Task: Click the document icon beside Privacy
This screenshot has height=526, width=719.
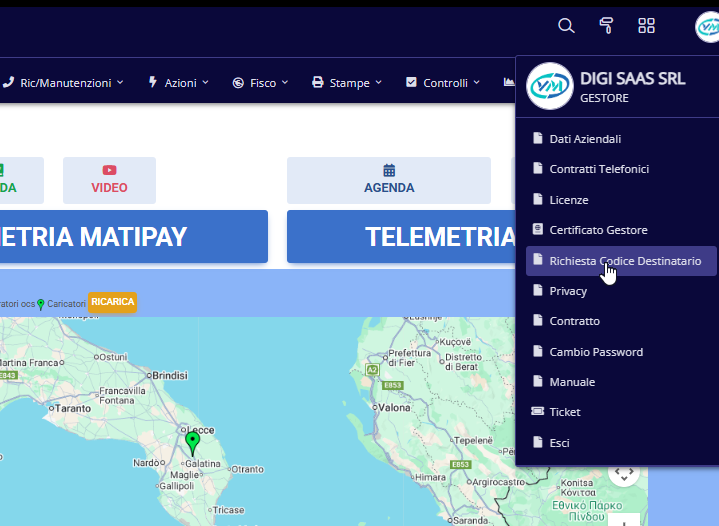Action: pos(538,290)
